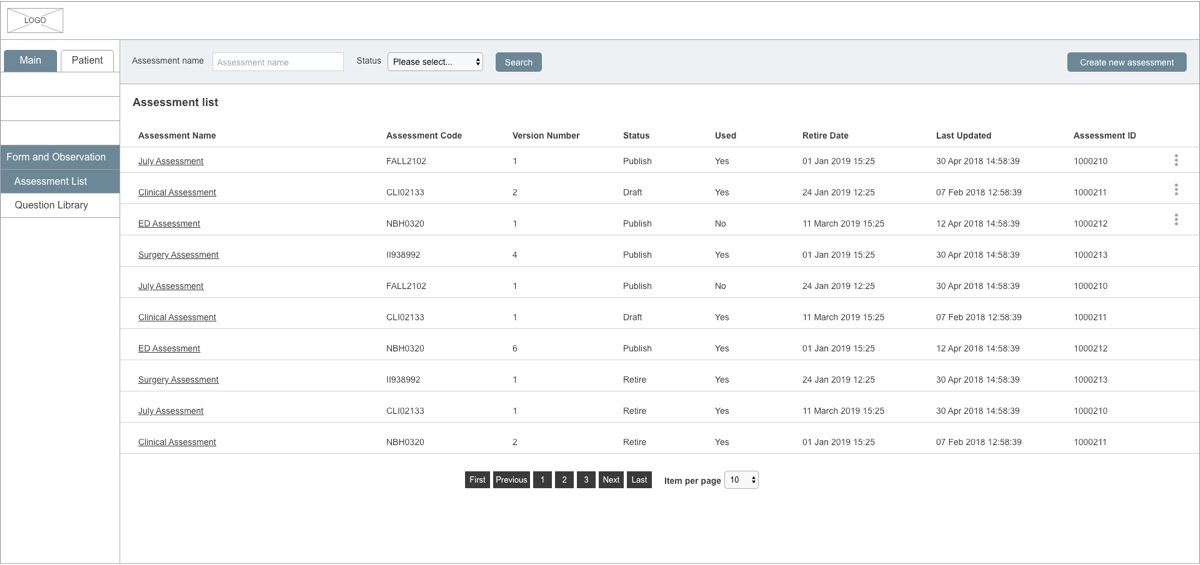
Task: Click the Status column header
Action: point(636,136)
